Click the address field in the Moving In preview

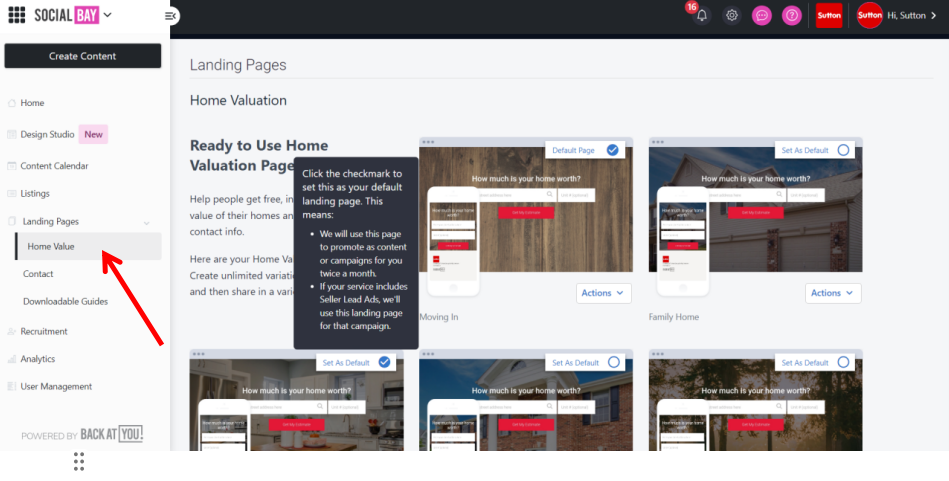point(516,195)
